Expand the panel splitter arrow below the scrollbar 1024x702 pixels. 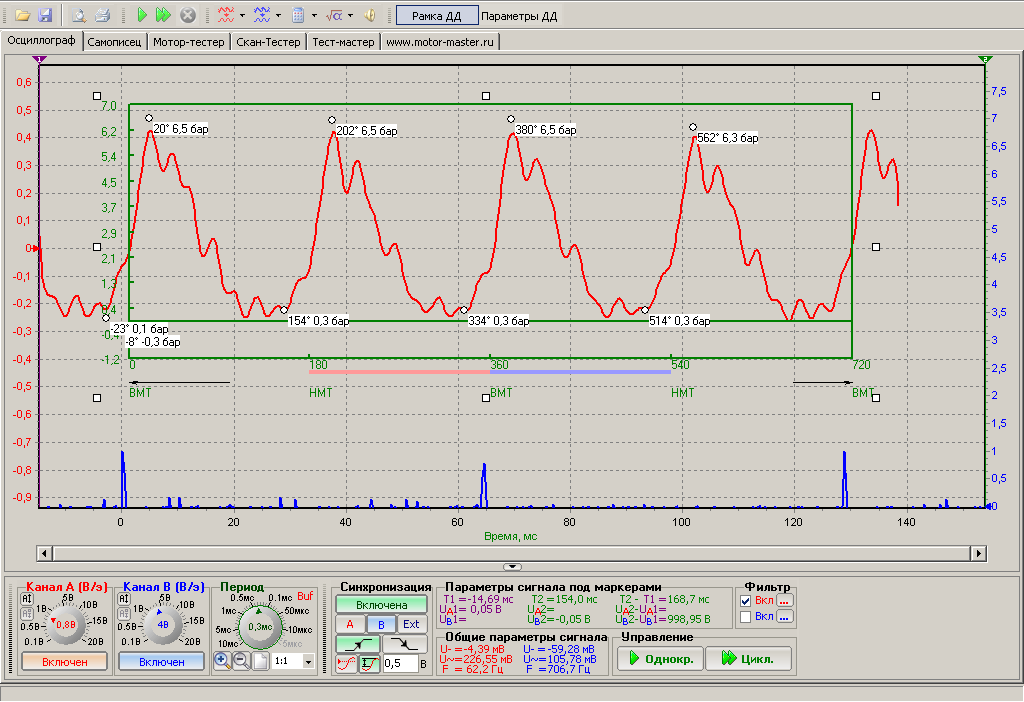pyautogui.click(x=512, y=566)
